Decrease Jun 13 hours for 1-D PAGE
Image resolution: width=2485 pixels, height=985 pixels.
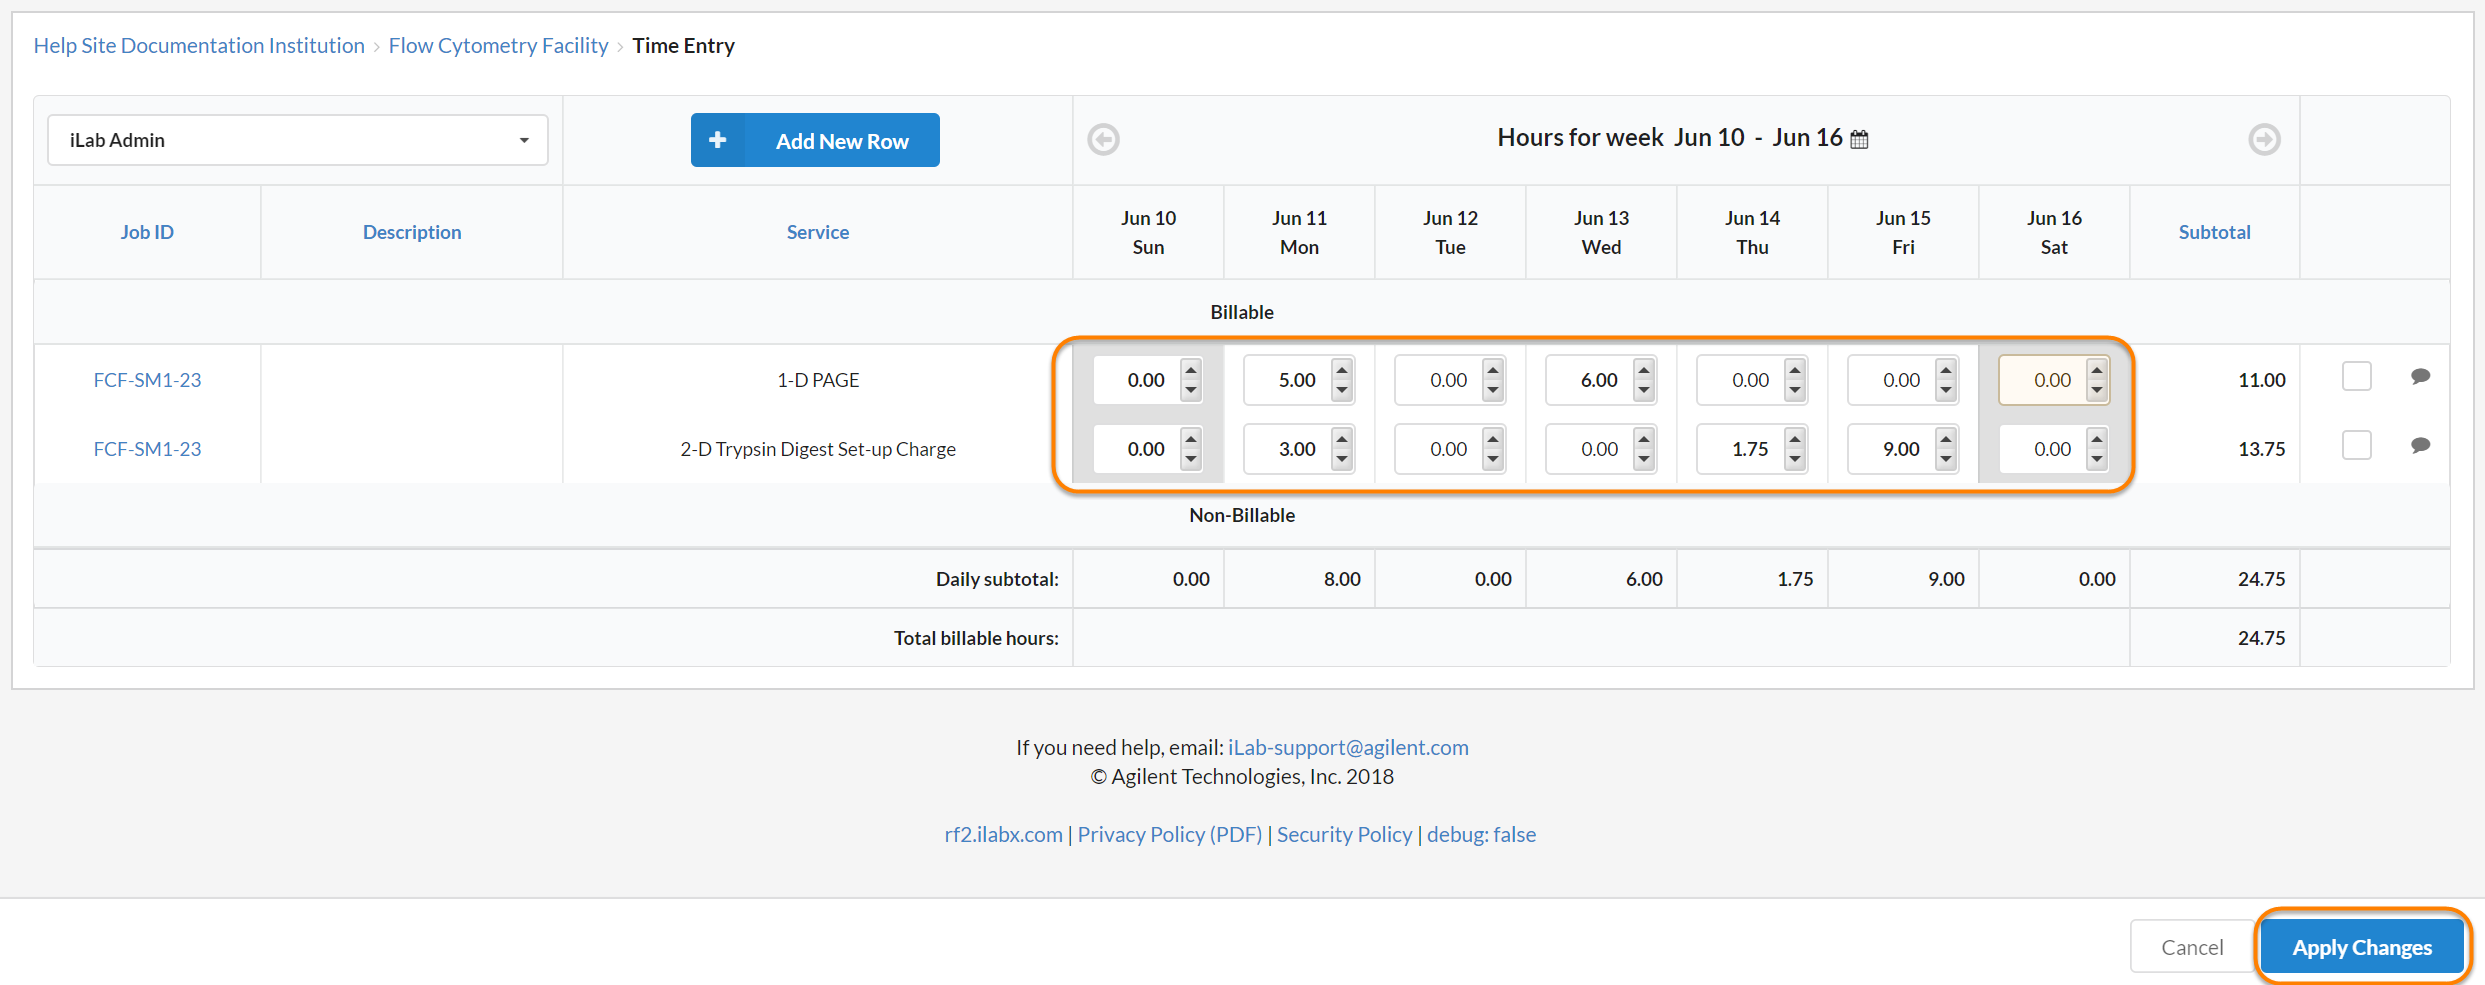[1644, 391]
